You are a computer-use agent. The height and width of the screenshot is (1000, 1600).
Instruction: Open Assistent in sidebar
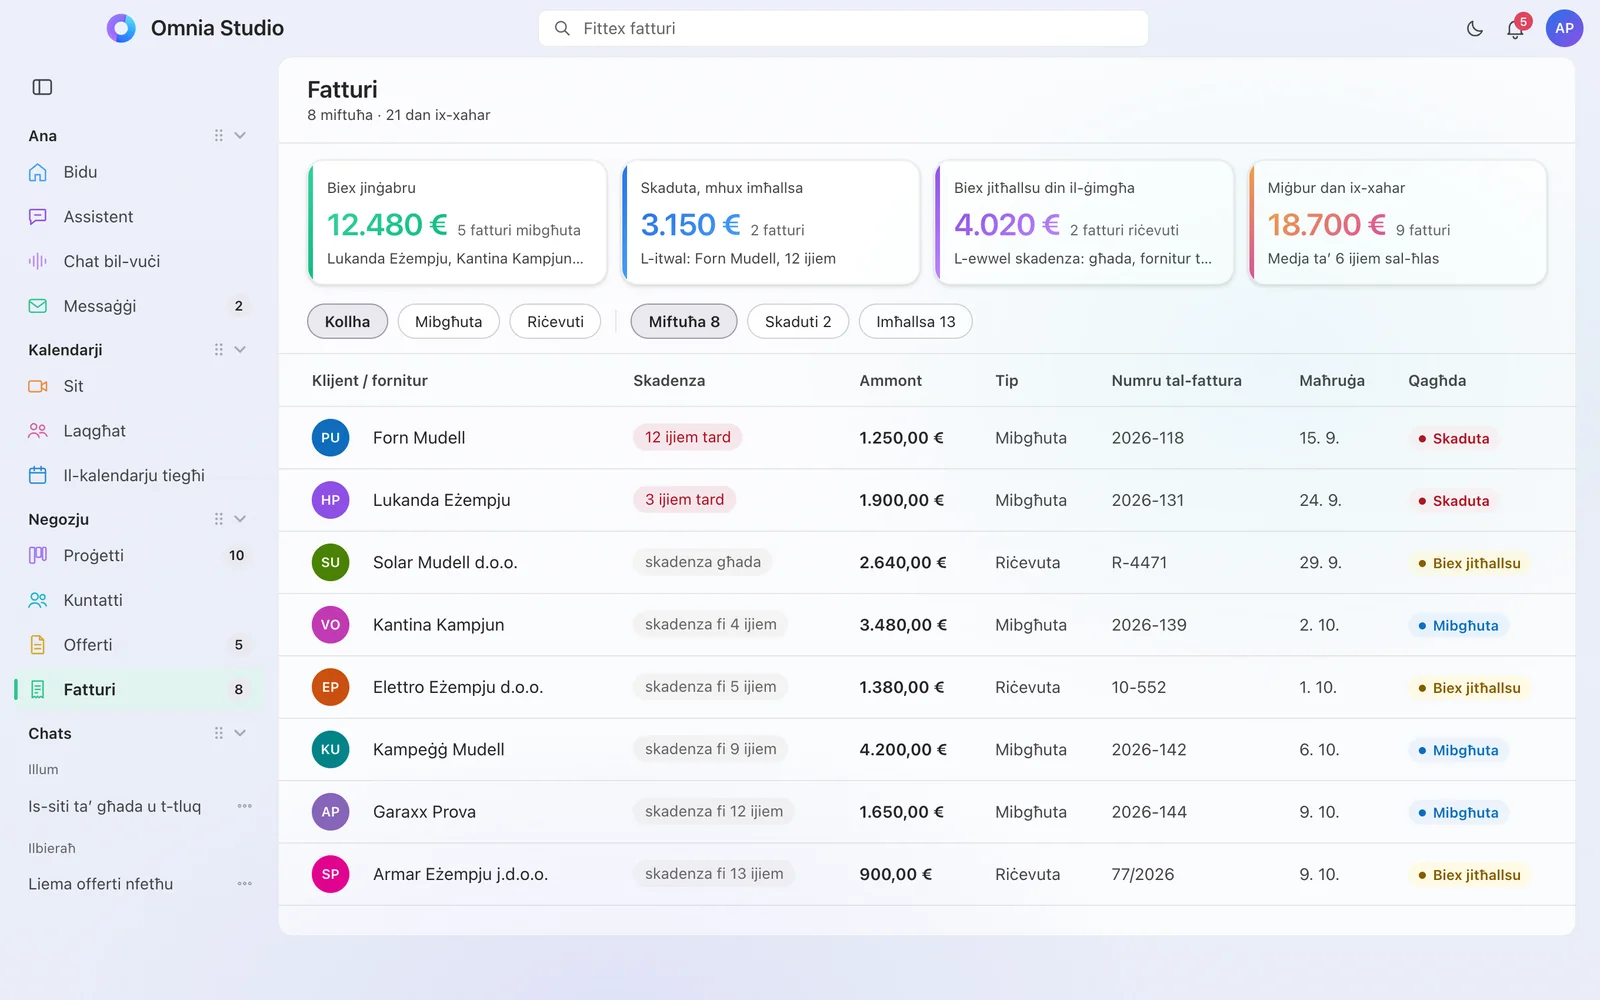[137, 217]
